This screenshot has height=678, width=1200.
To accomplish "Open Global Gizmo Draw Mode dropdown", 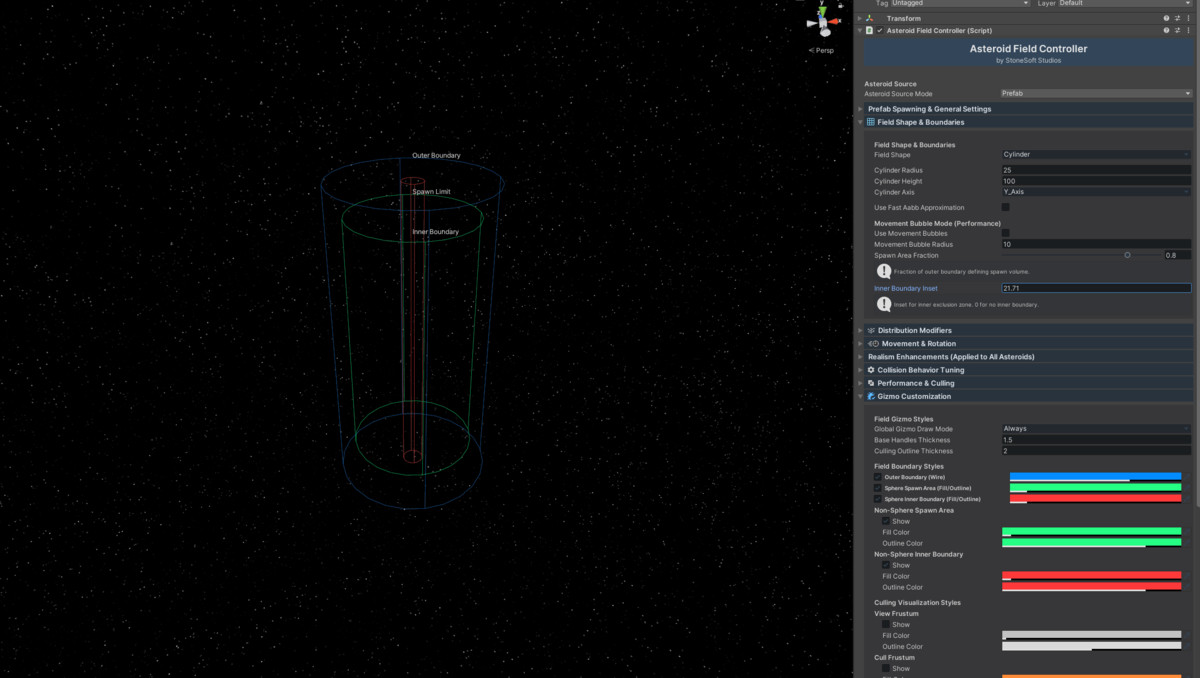I will (x=1097, y=428).
